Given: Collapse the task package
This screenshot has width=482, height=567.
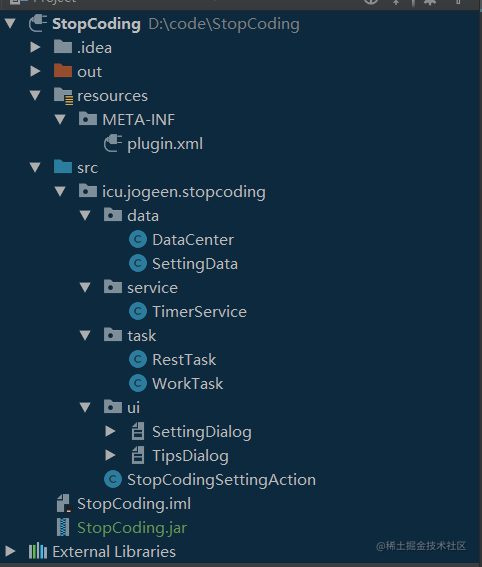Looking at the screenshot, I should [x=85, y=335].
